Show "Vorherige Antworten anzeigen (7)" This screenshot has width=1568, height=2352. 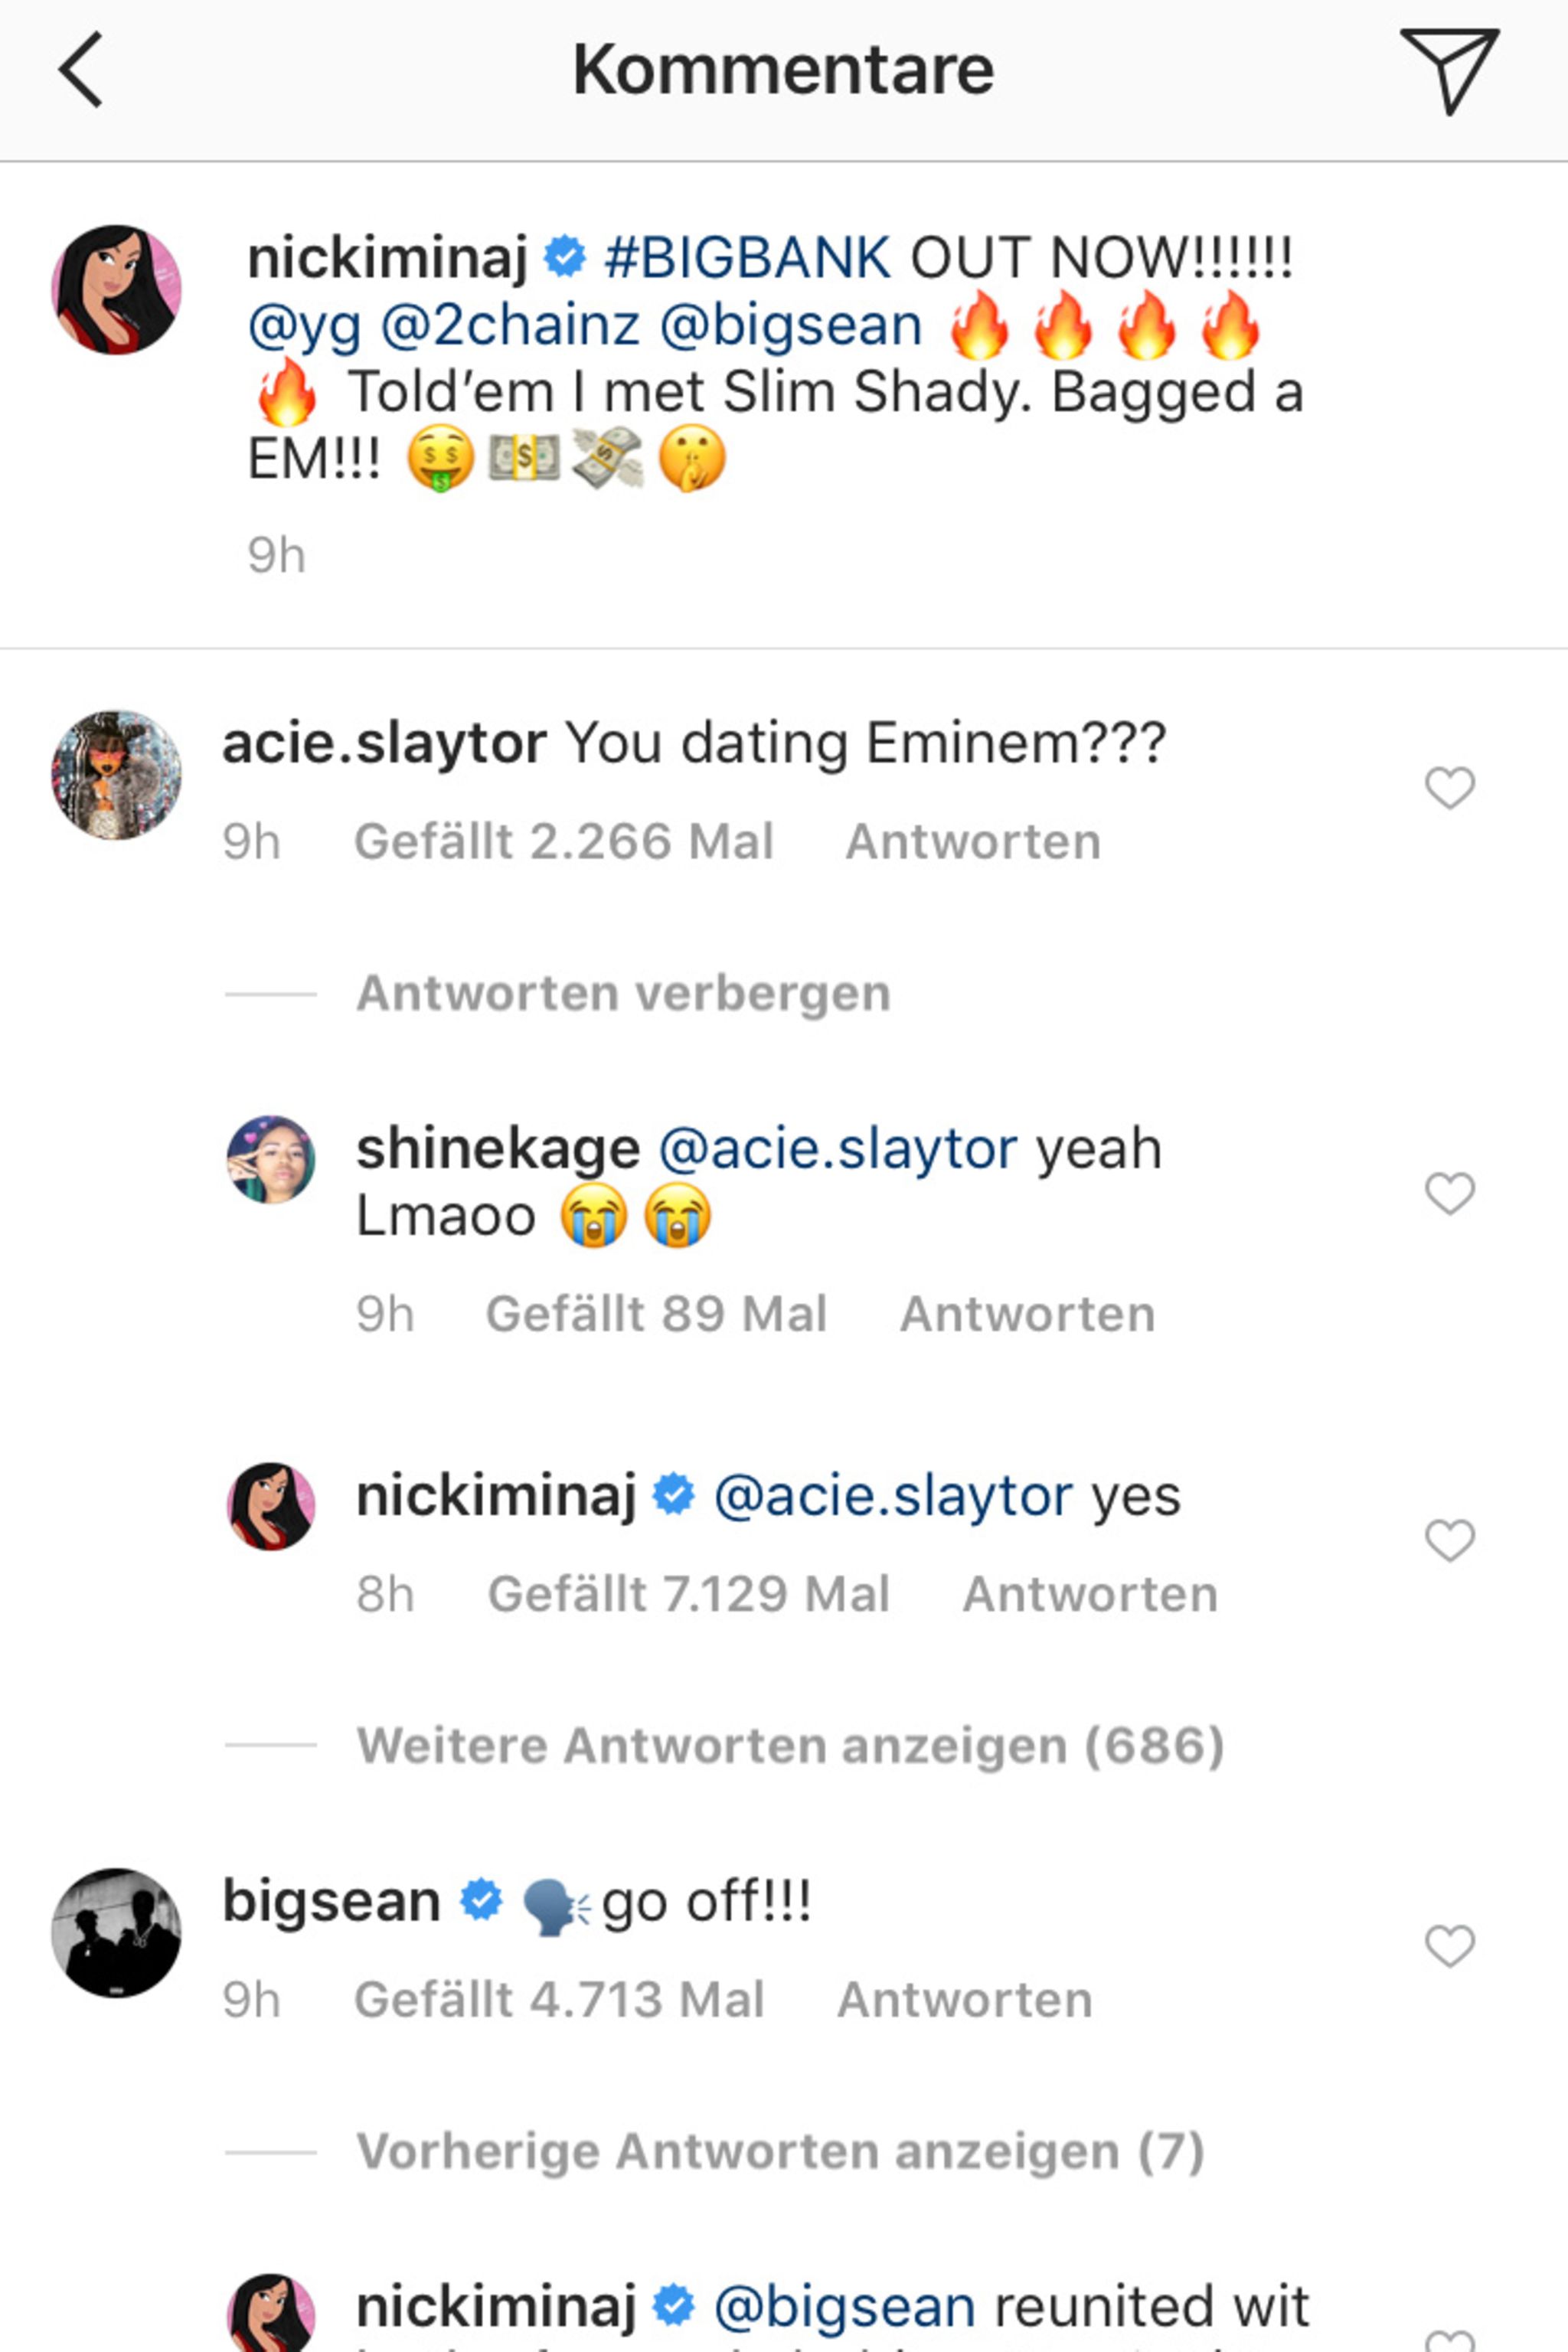(x=780, y=2151)
